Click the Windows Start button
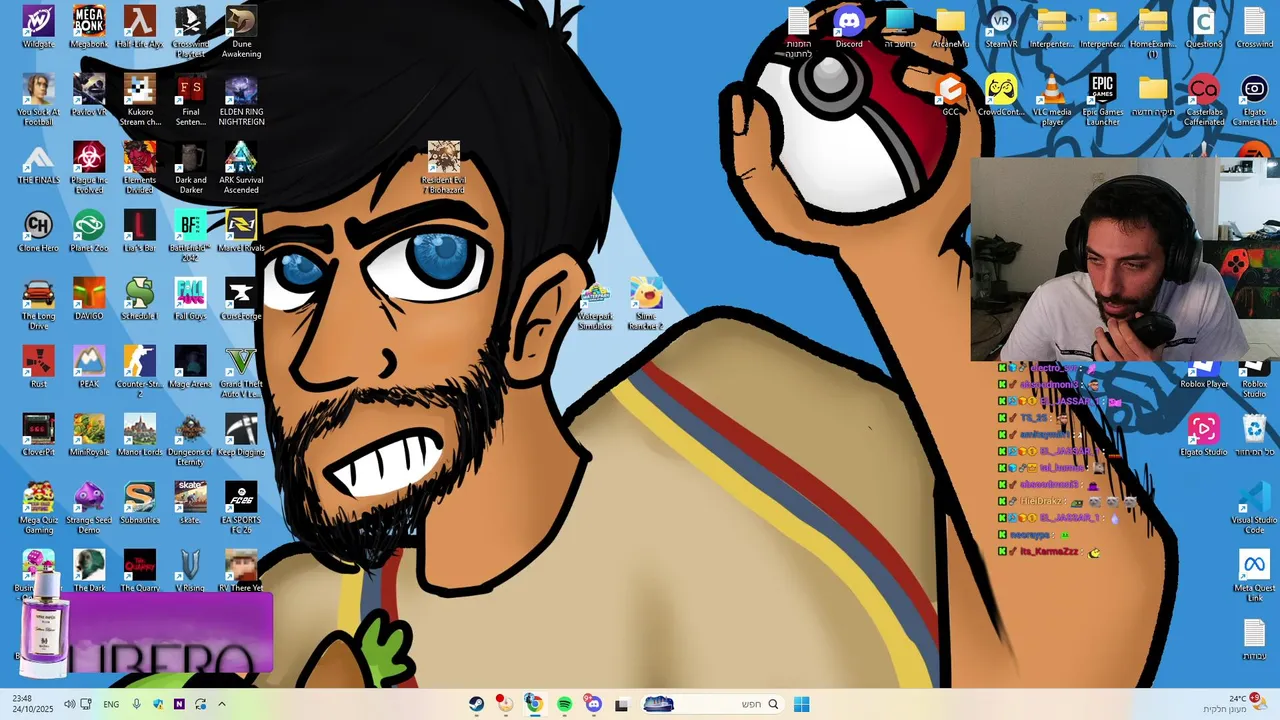The height and width of the screenshot is (720, 1280). pyautogui.click(x=801, y=704)
